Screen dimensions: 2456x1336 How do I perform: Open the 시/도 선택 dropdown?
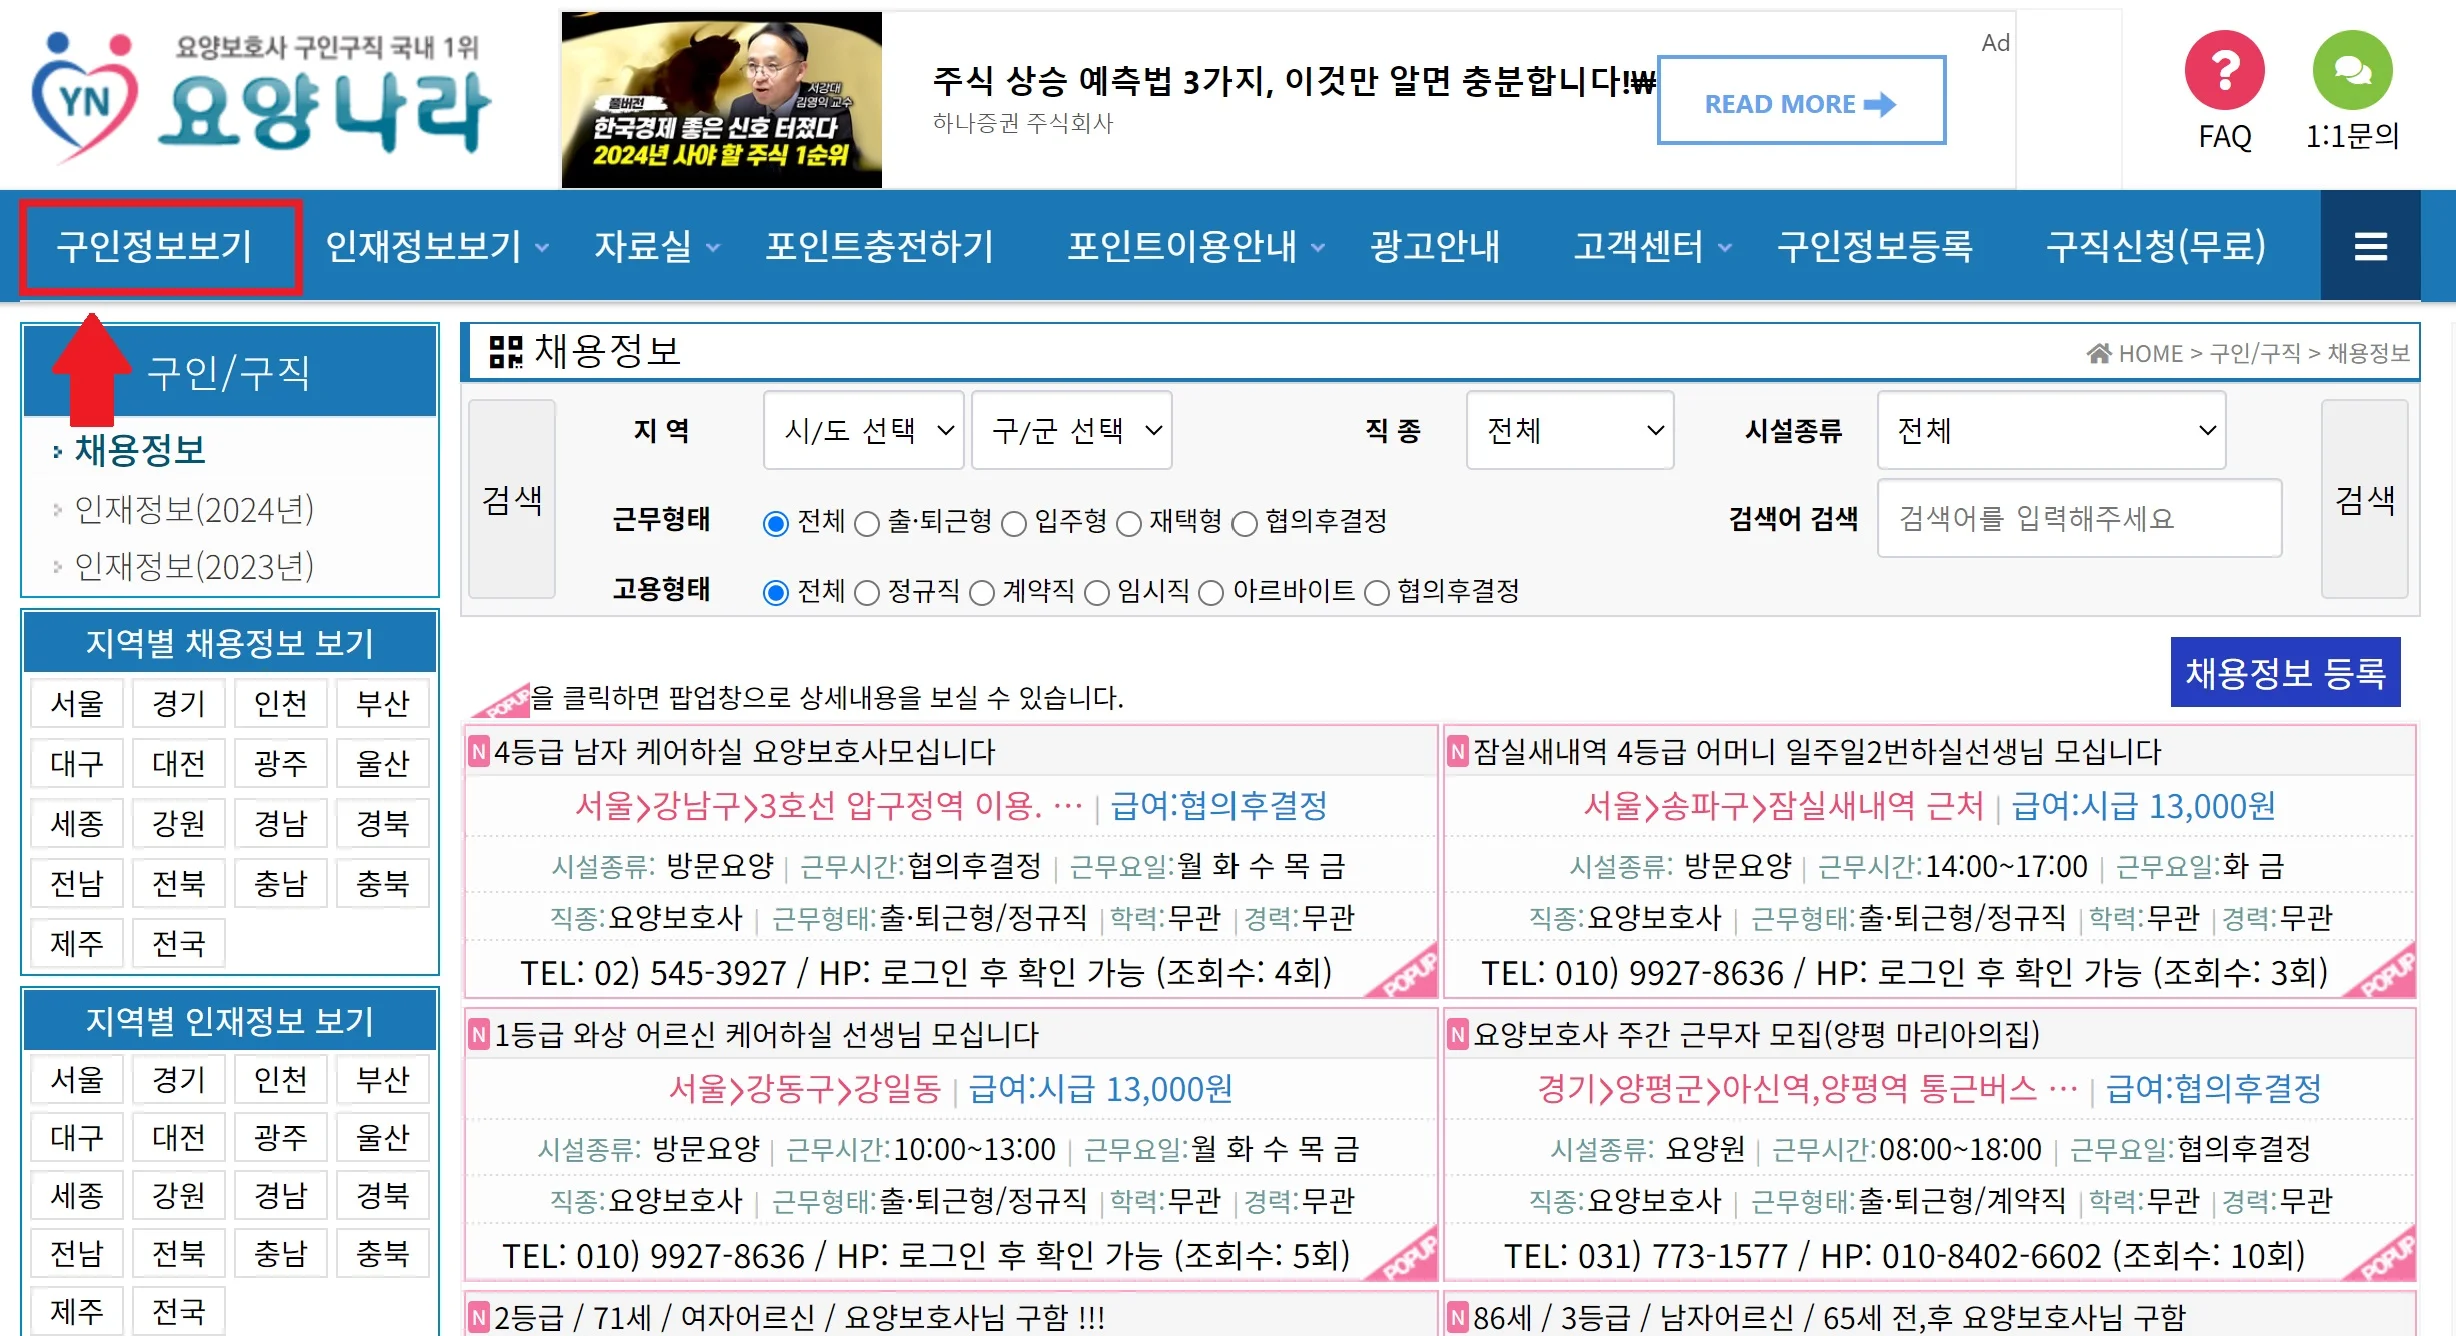(x=863, y=430)
